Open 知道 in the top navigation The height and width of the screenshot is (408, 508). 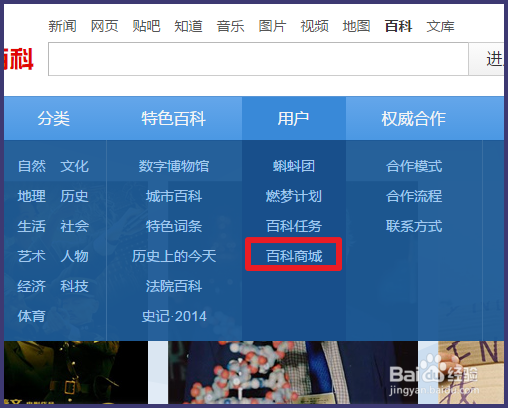188,26
